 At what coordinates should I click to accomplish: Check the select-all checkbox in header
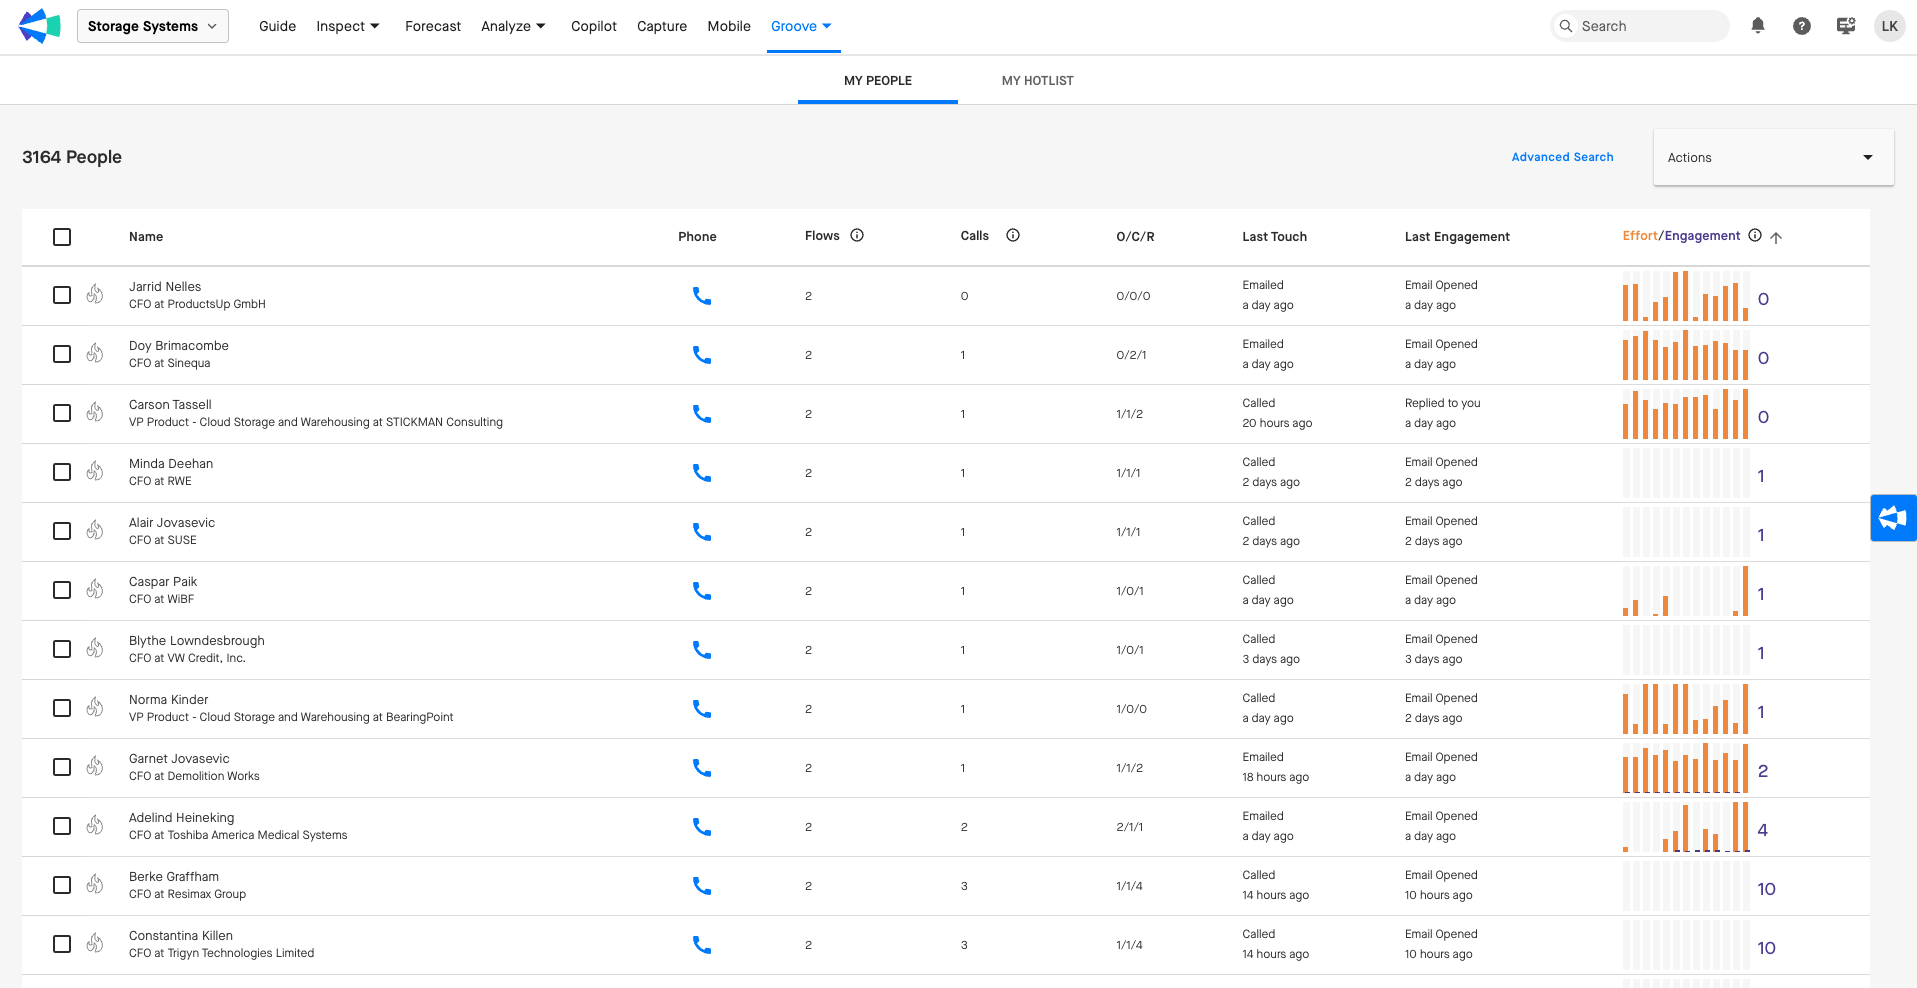pyautogui.click(x=62, y=237)
